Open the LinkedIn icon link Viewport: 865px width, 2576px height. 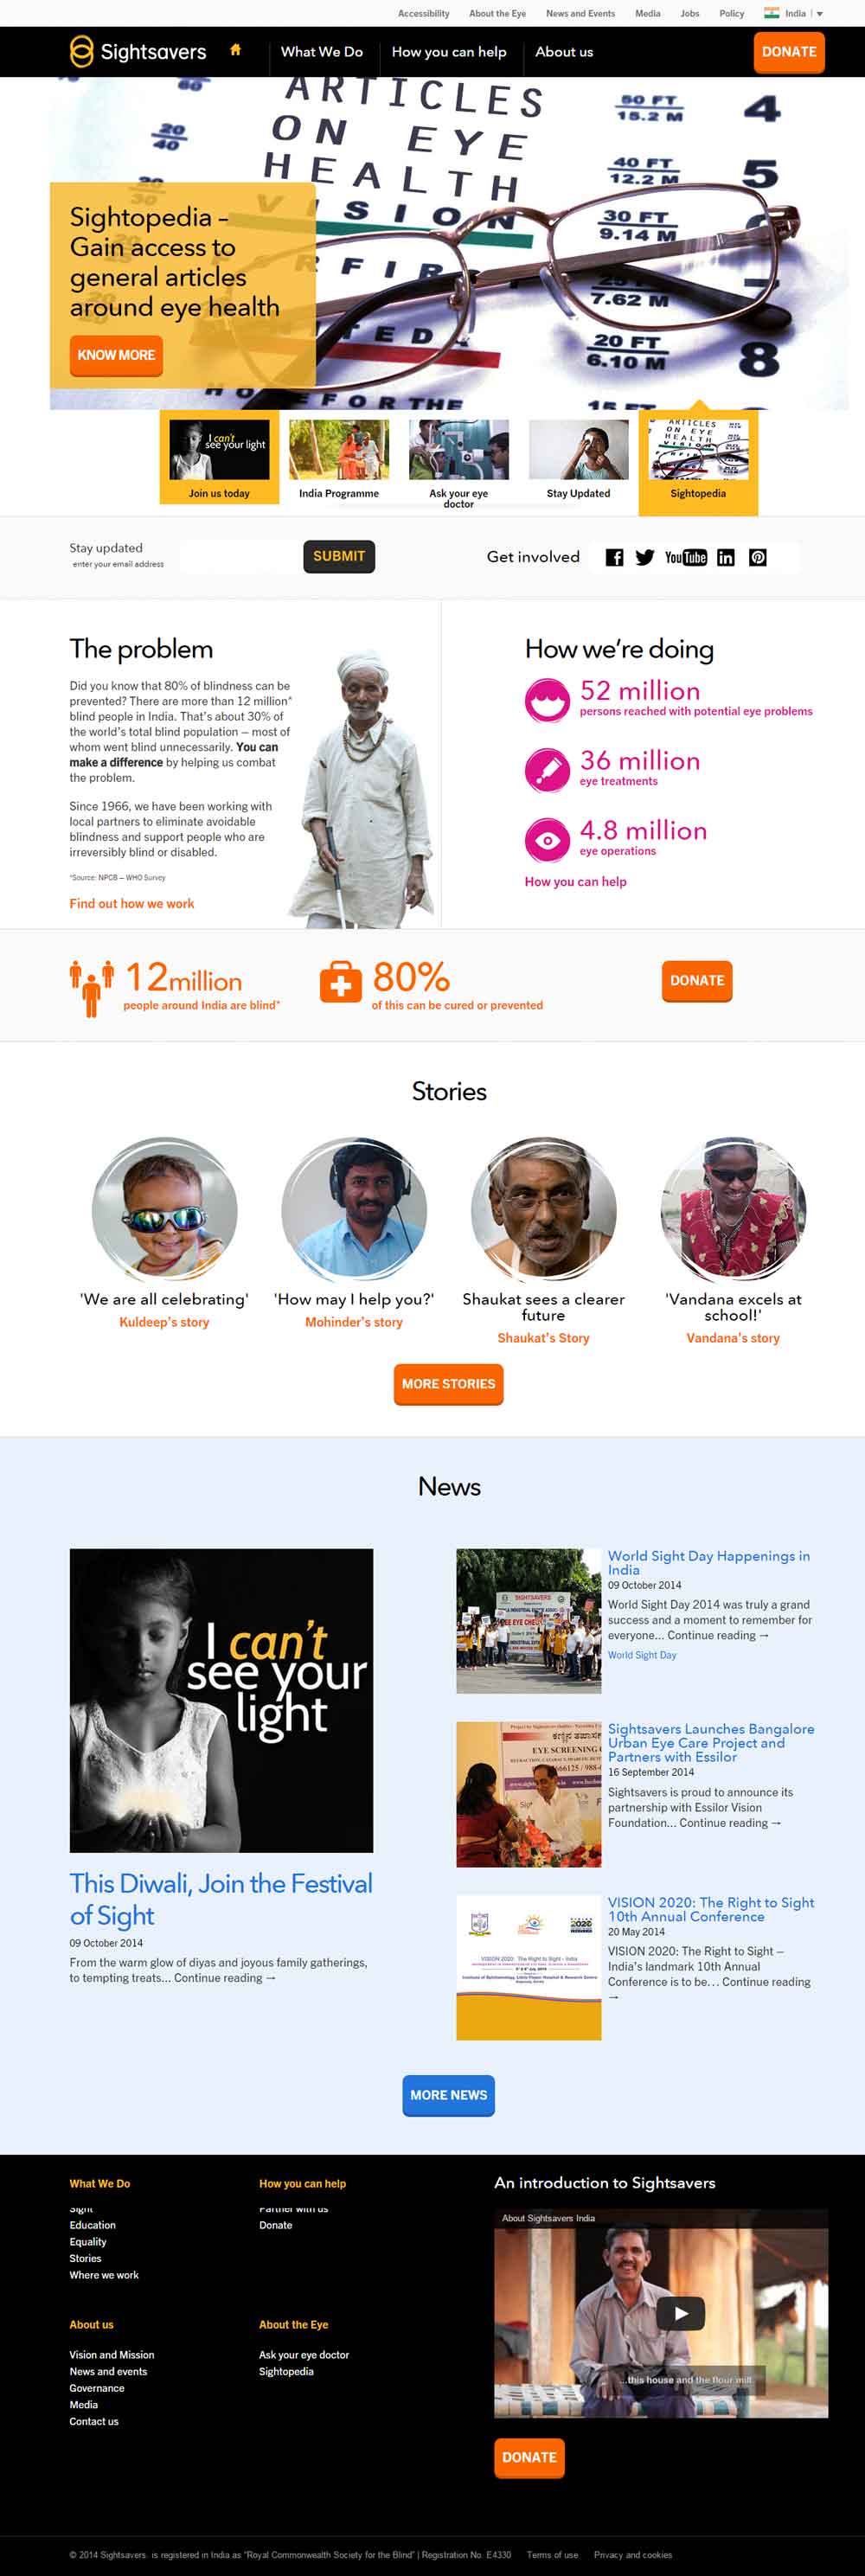coord(726,557)
